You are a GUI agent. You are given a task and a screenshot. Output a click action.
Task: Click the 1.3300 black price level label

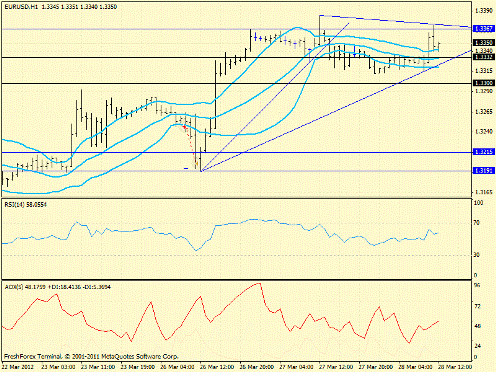tap(483, 83)
